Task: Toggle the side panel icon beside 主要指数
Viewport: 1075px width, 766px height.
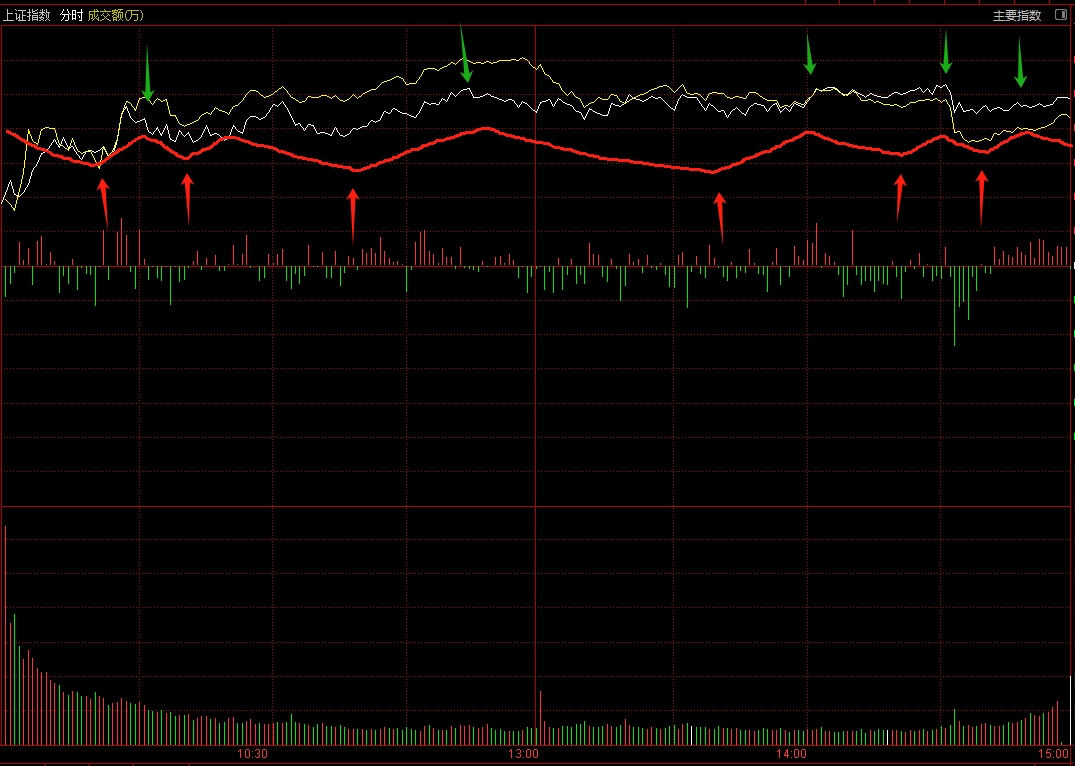Action: 1059,15
